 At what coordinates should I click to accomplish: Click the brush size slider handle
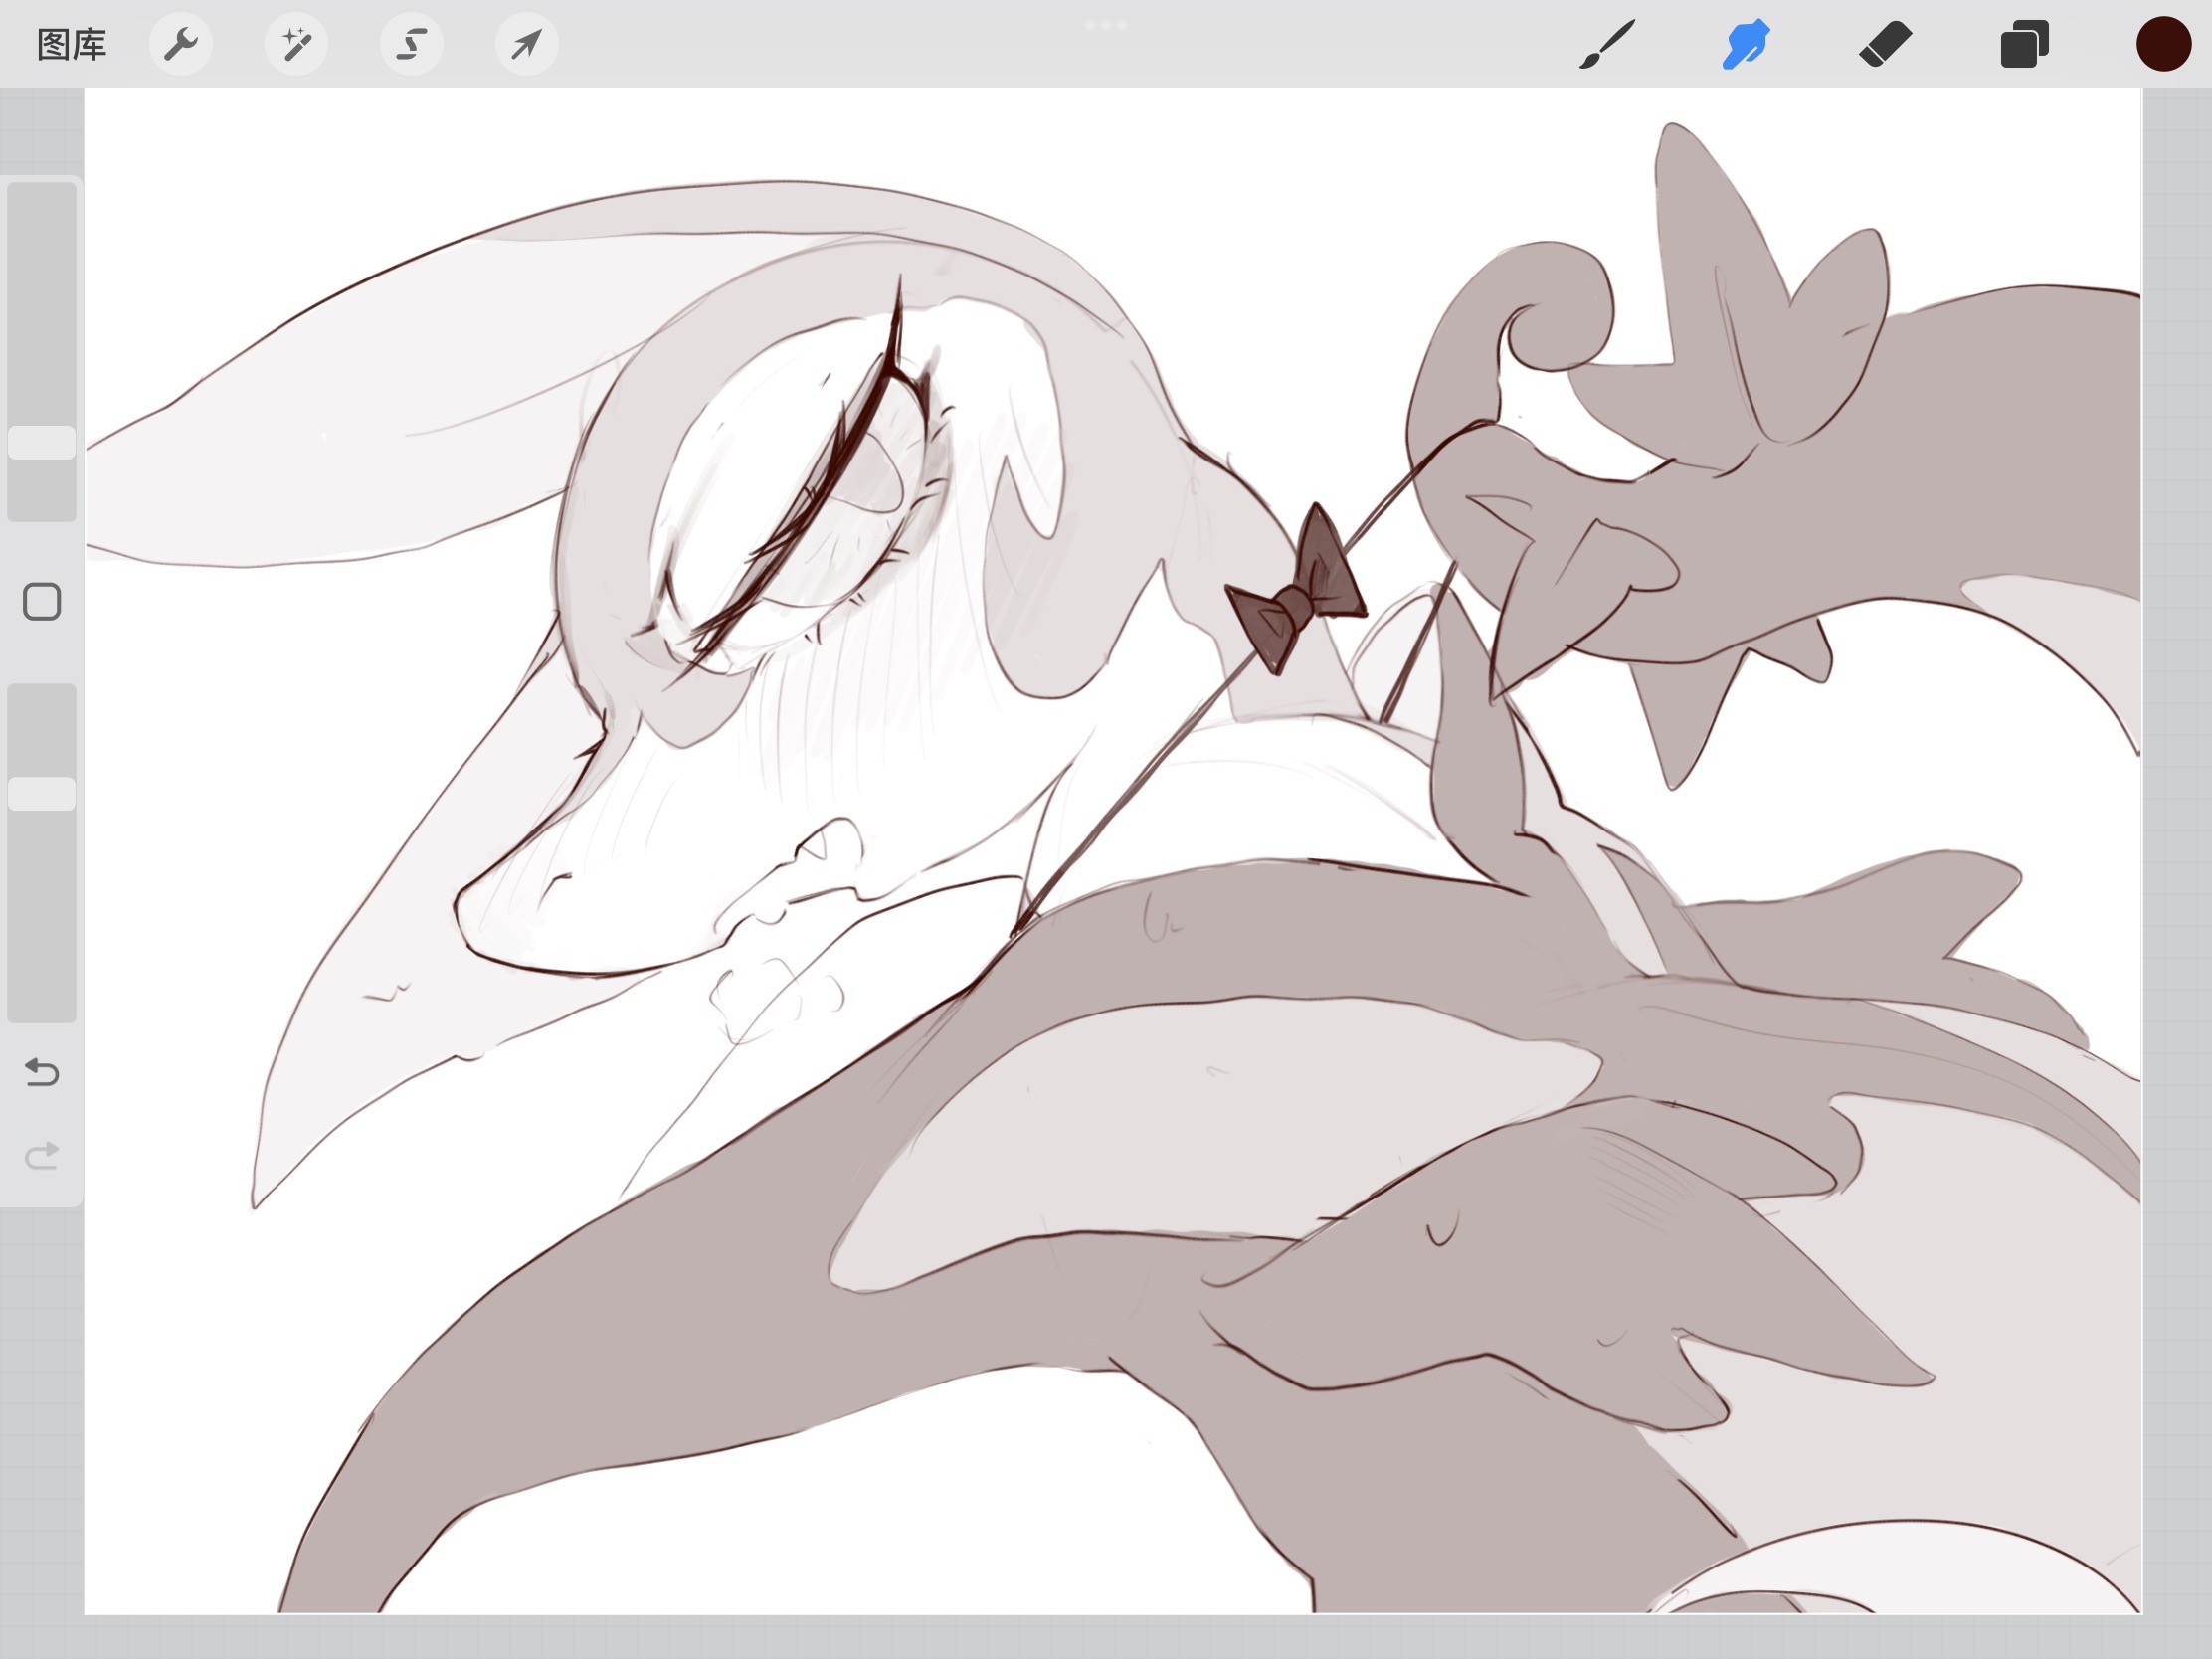click(42, 443)
